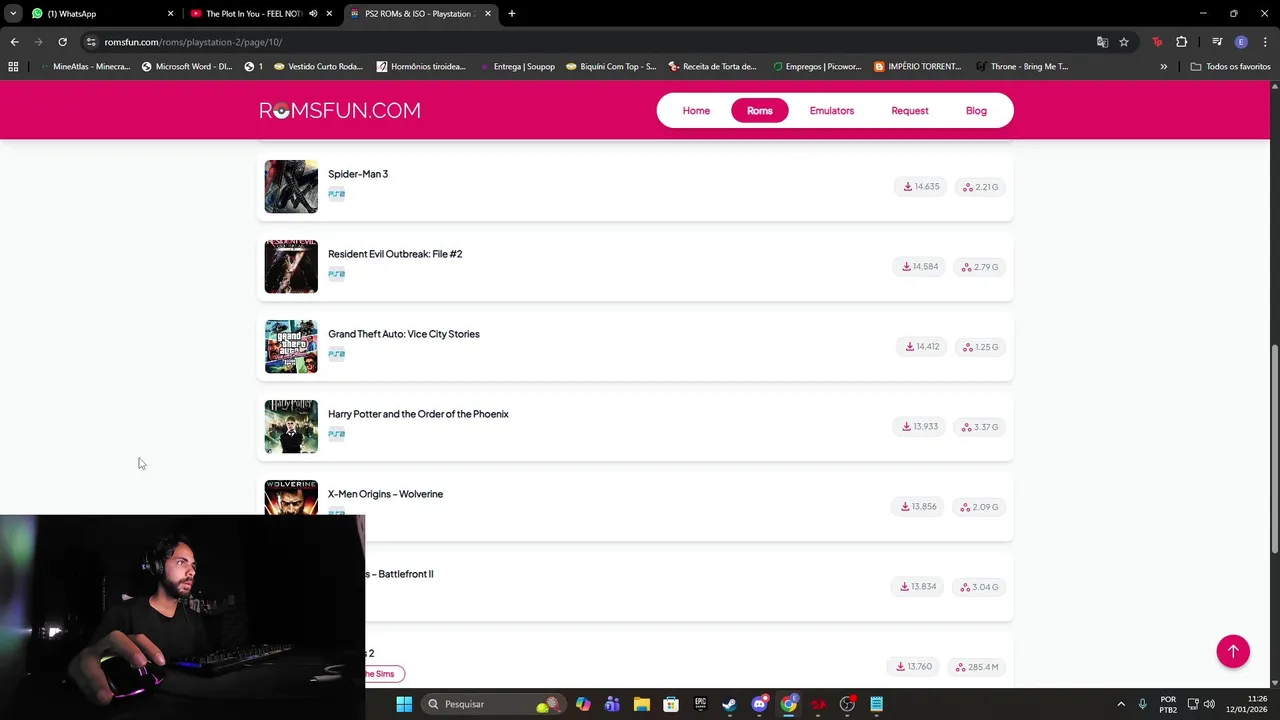The height and width of the screenshot is (720, 1280).
Task: Open the Emulators menu item
Action: [832, 111]
